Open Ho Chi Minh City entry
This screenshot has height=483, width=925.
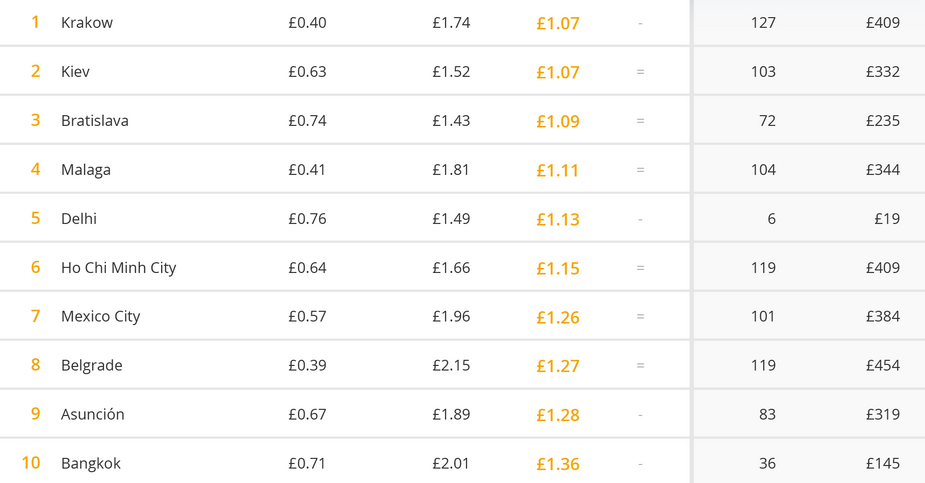point(118,268)
